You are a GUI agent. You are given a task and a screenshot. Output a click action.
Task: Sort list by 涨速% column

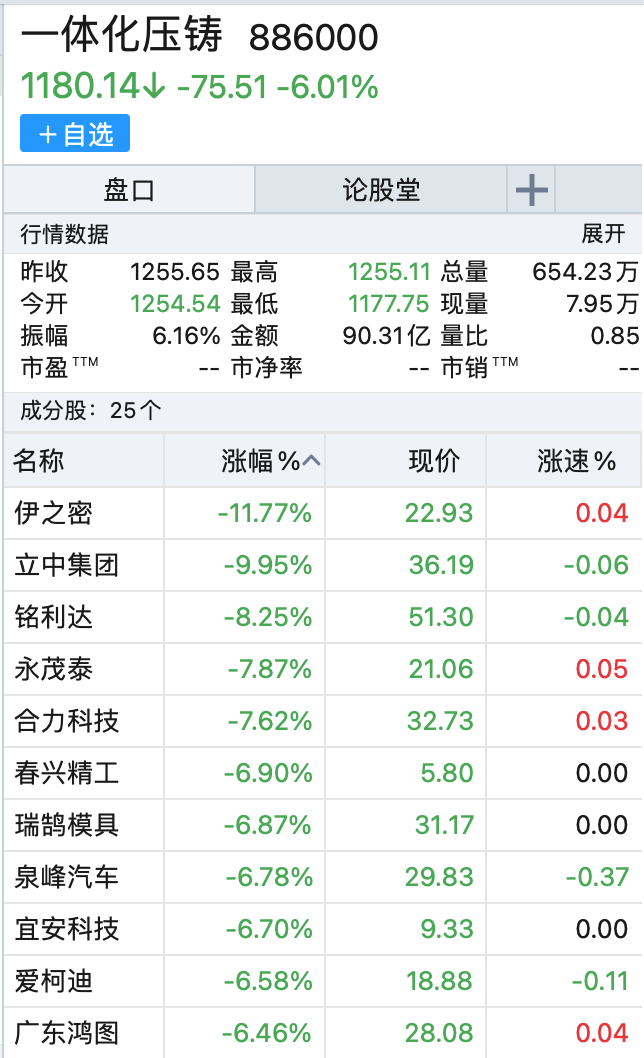576,461
